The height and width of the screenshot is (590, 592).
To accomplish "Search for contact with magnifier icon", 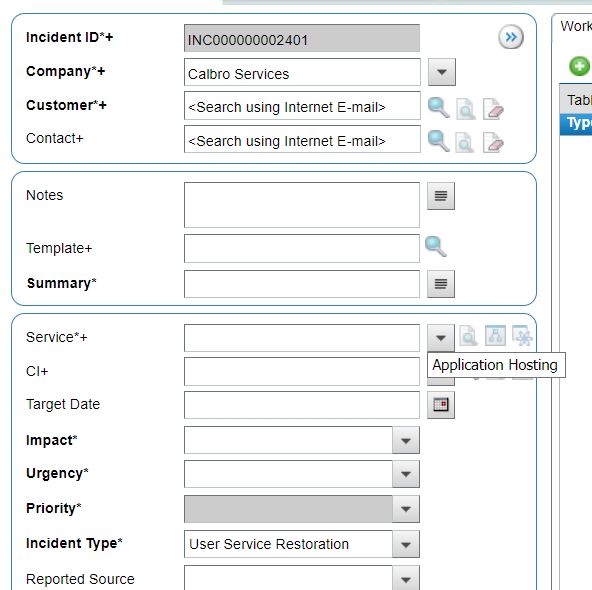I will pyautogui.click(x=438, y=141).
